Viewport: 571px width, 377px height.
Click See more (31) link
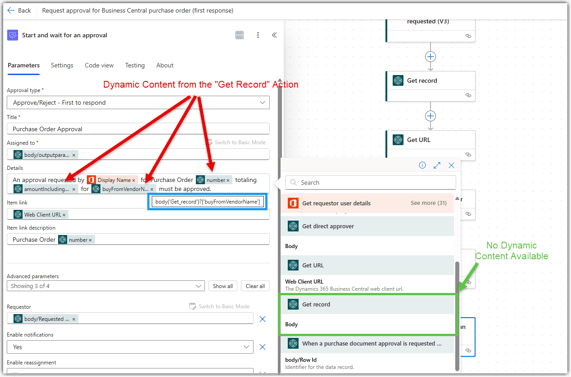(x=429, y=203)
